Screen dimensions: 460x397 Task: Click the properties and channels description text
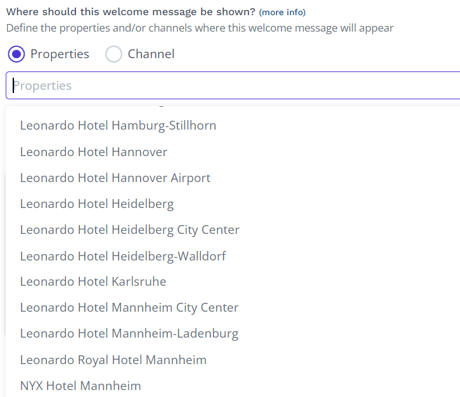pyautogui.click(x=200, y=28)
